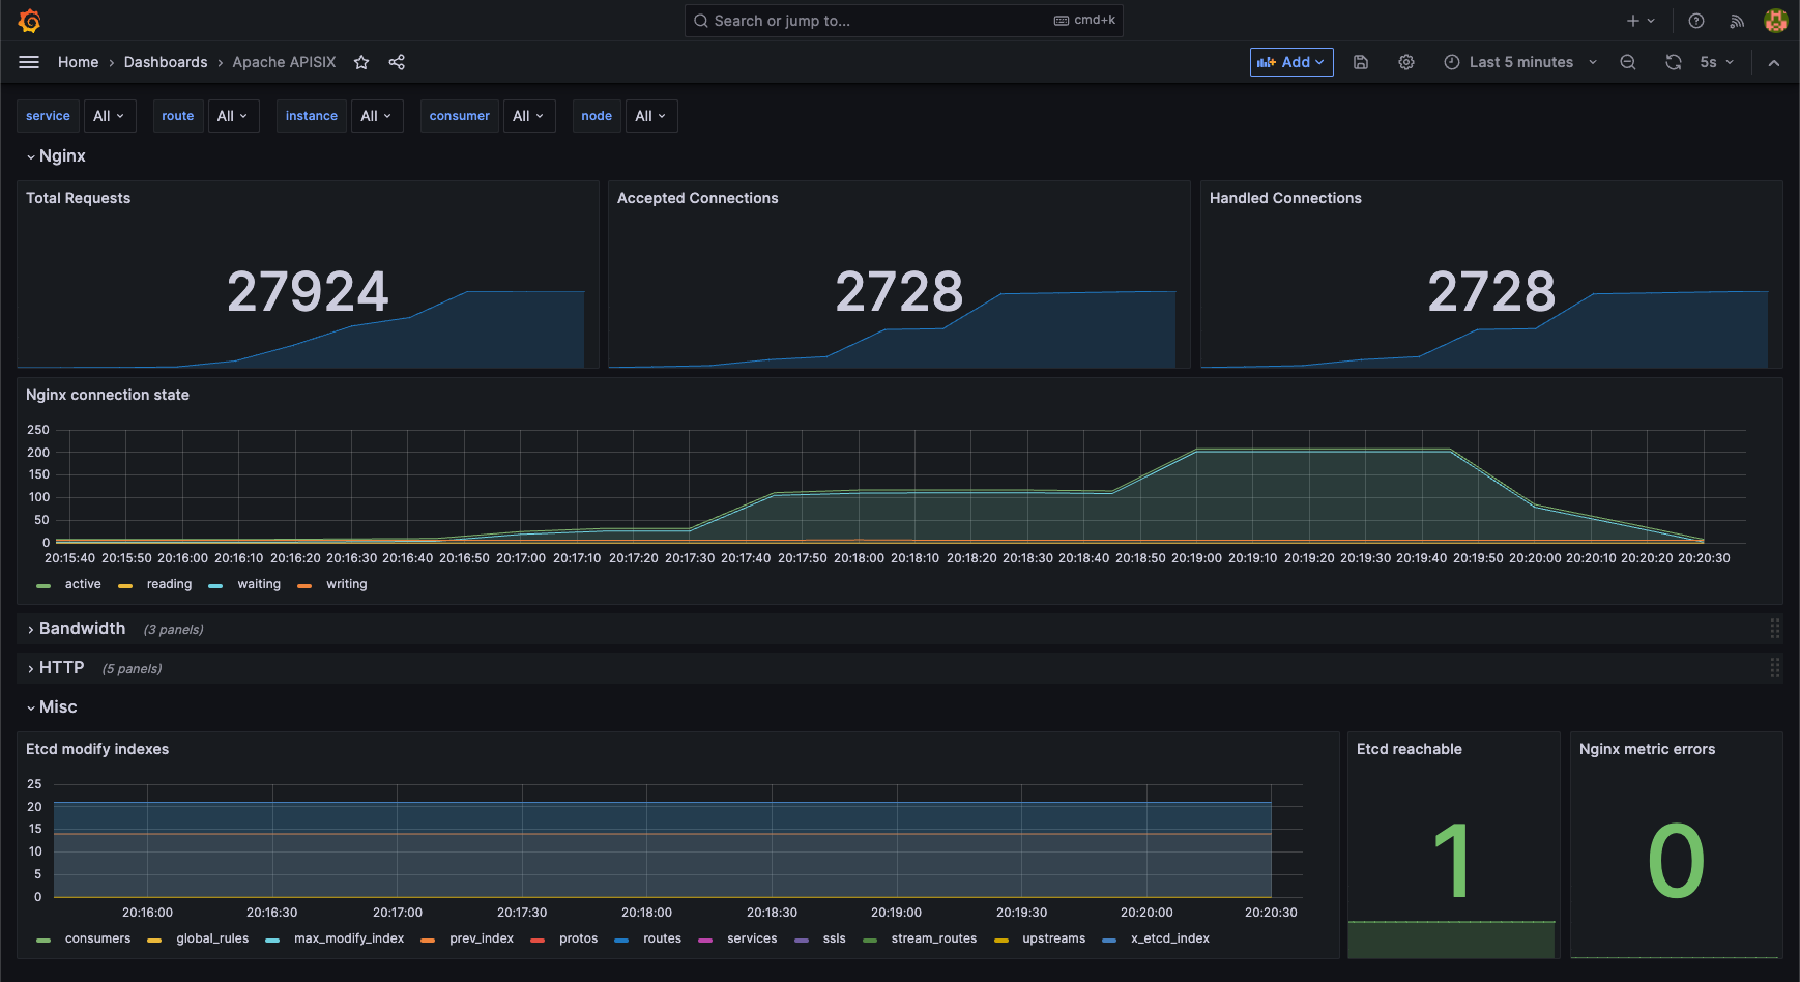This screenshot has width=1800, height=982.
Task: Open the Nginx connection state panel title
Action: click(107, 395)
